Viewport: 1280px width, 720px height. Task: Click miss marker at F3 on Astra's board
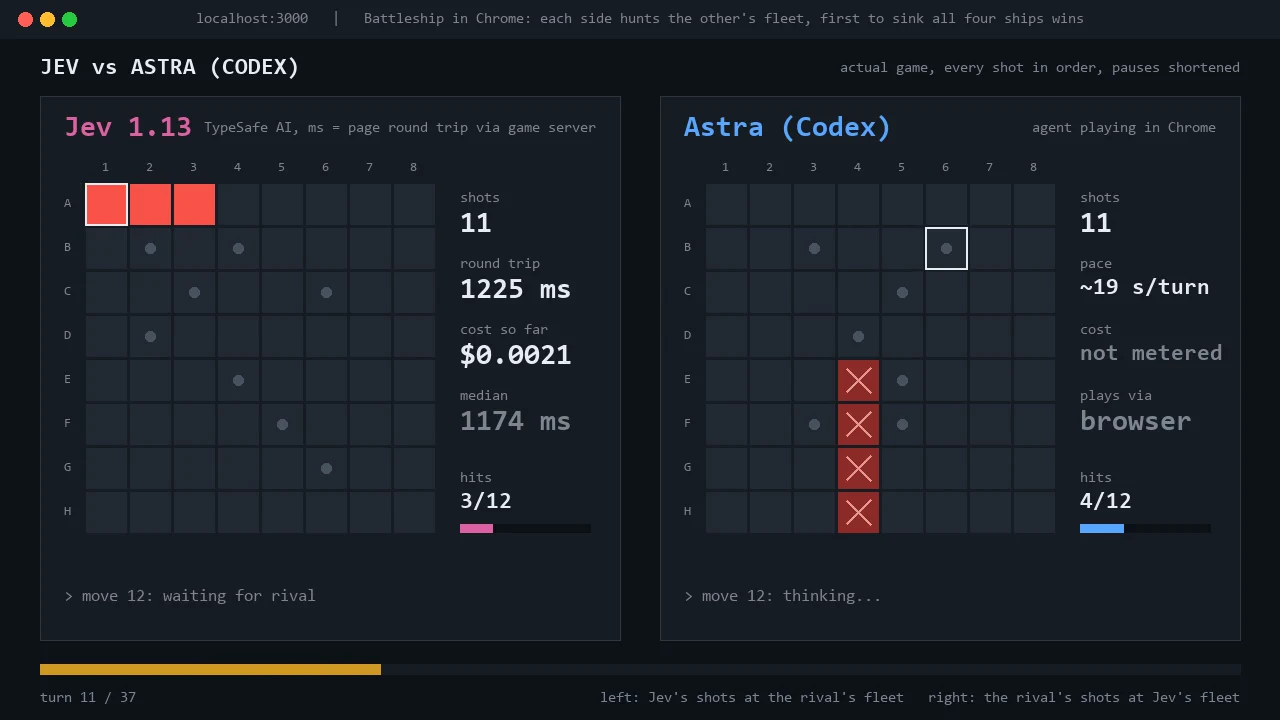[x=814, y=424]
